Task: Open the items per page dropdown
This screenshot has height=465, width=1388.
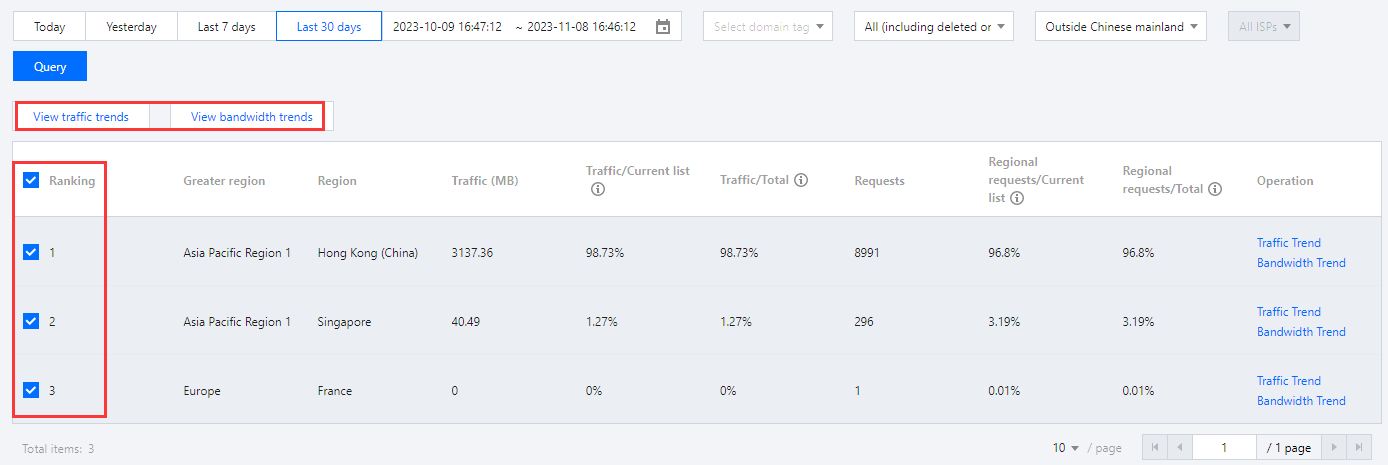Action: 1066,448
